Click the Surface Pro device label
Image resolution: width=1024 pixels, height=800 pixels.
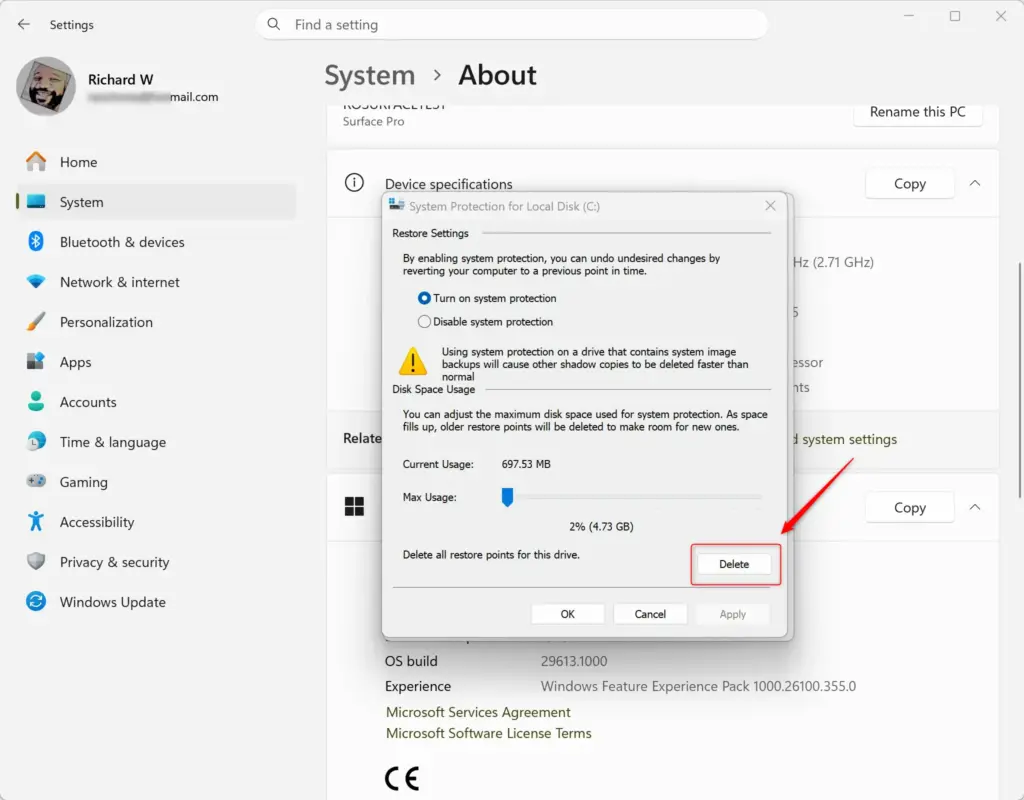[x=374, y=121]
